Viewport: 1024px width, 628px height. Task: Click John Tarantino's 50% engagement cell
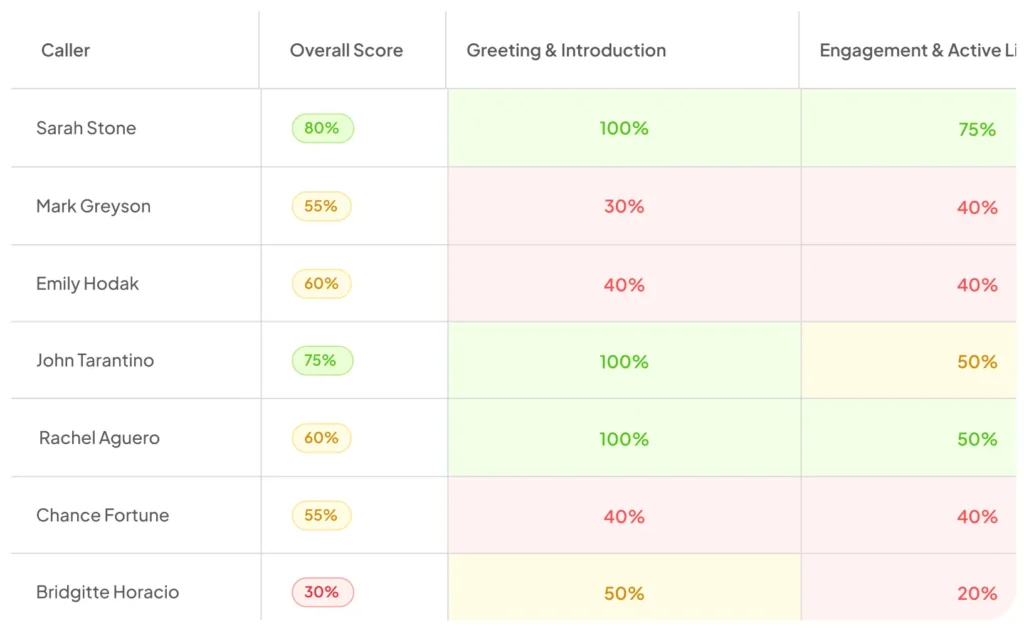[909, 360]
